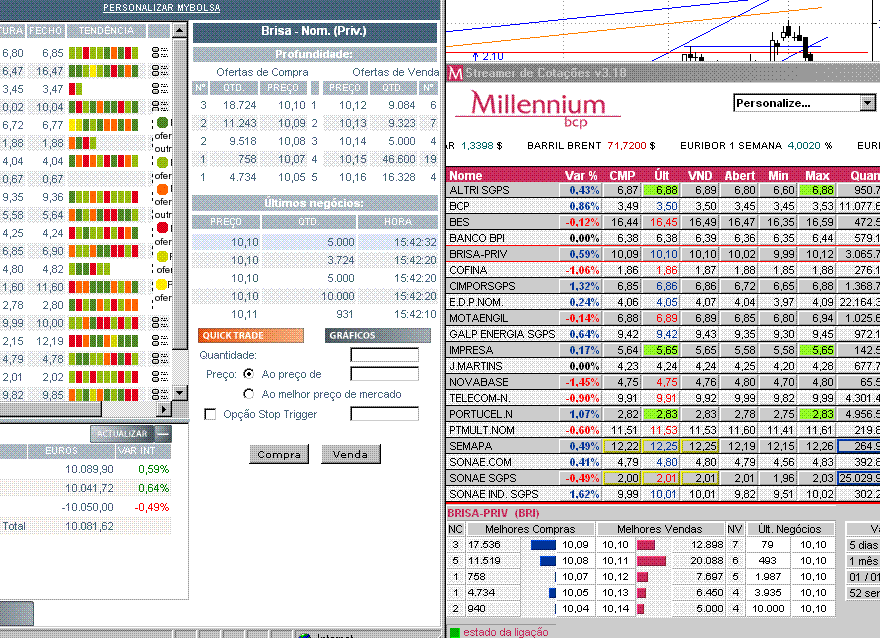Click the FECHO column header
Image resolution: width=880 pixels, height=638 pixels.
[47, 30]
